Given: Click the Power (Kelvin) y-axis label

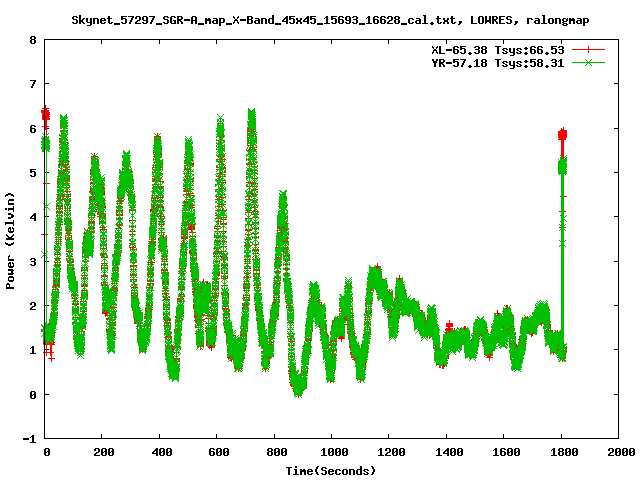Looking at the screenshot, I should pos(10,241).
